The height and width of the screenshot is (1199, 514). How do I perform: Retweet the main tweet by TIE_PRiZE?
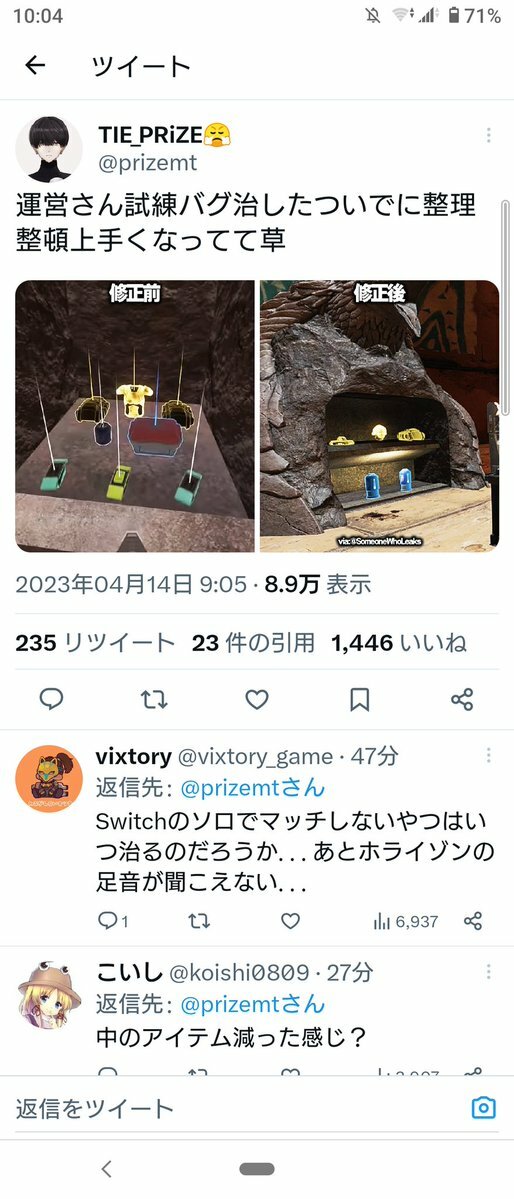(155, 699)
